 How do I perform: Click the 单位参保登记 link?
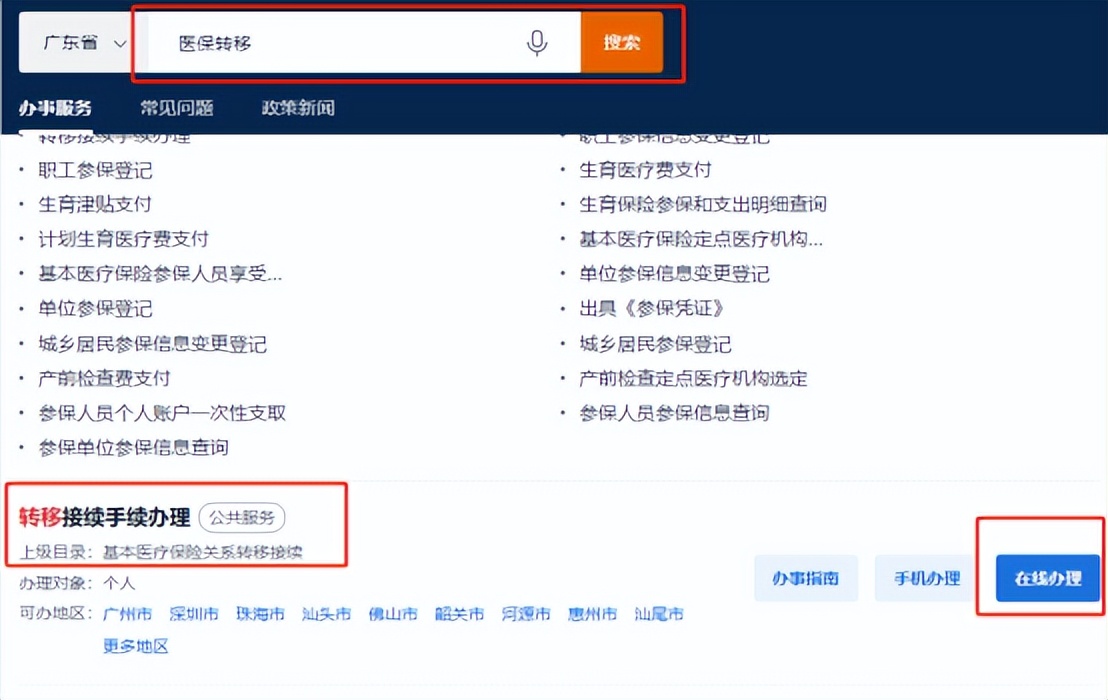(94, 309)
